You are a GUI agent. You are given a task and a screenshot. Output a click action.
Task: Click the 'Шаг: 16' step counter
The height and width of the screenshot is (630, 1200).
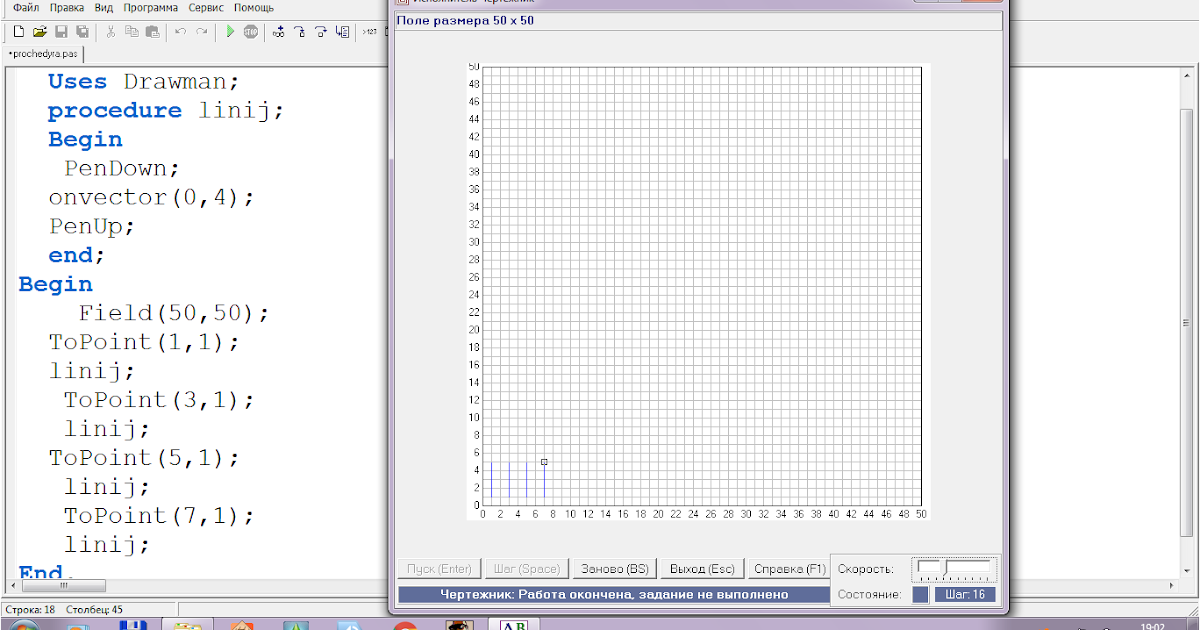964,594
